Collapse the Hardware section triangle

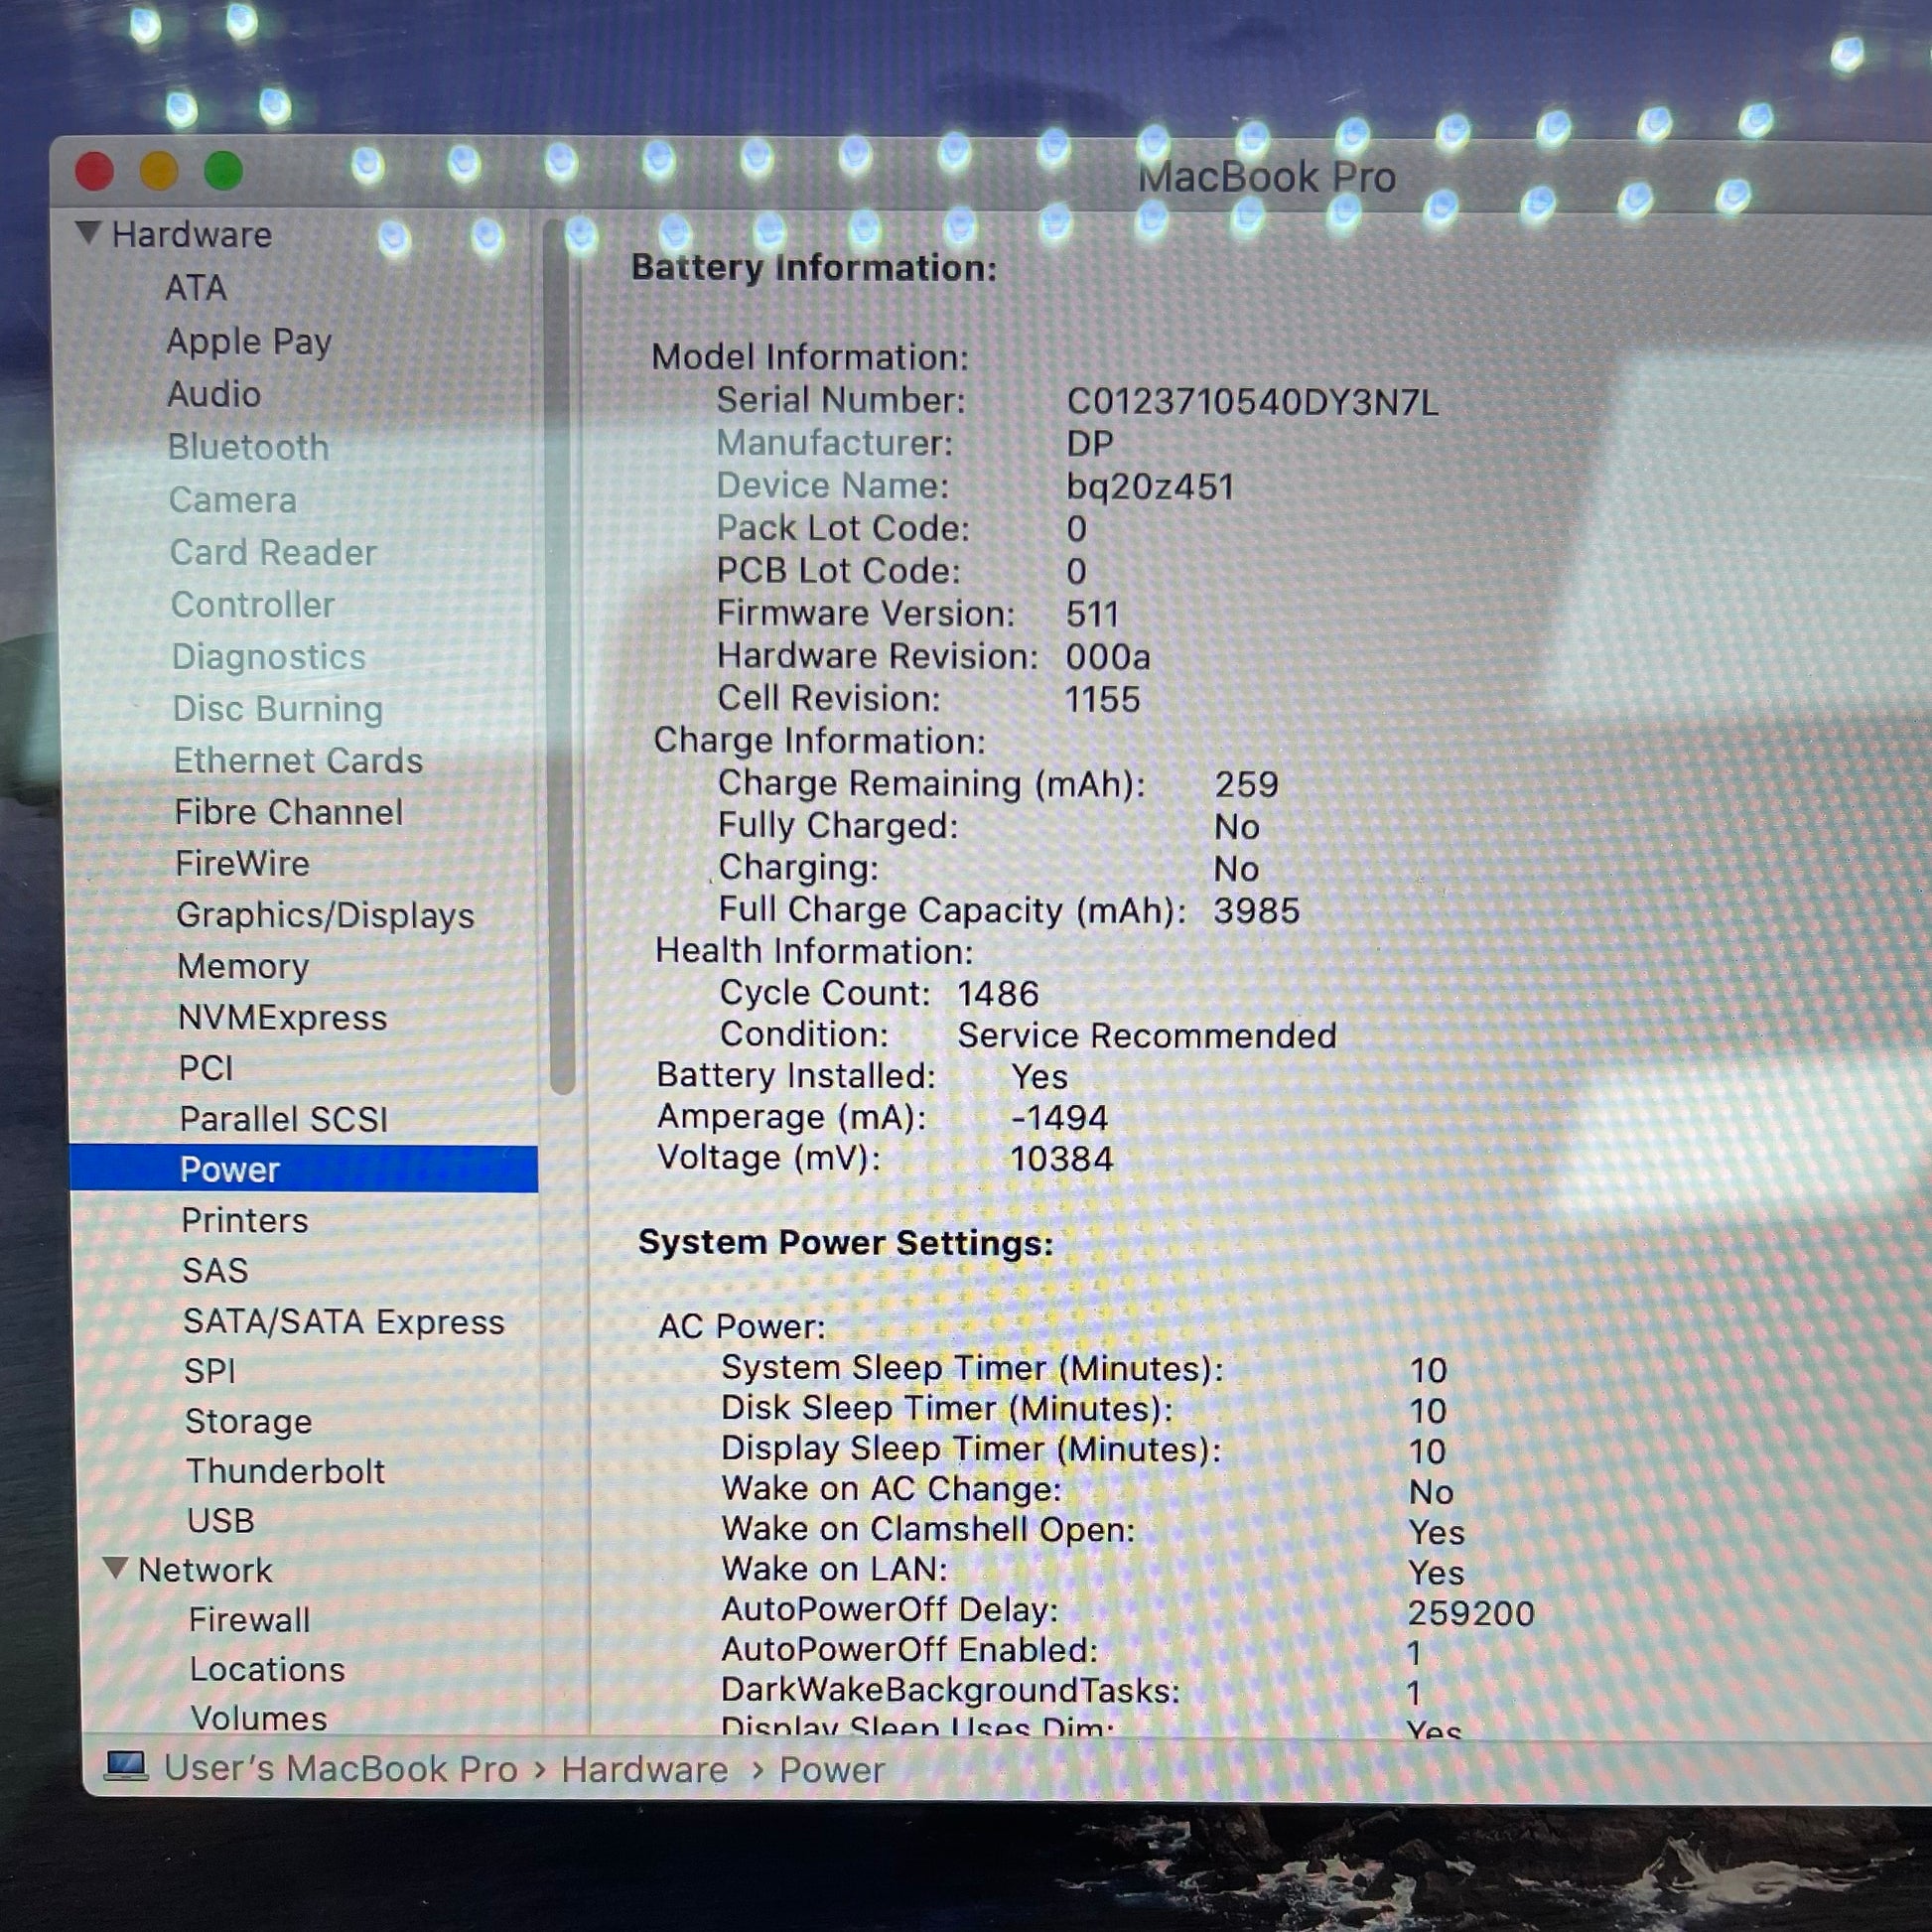click(89, 233)
